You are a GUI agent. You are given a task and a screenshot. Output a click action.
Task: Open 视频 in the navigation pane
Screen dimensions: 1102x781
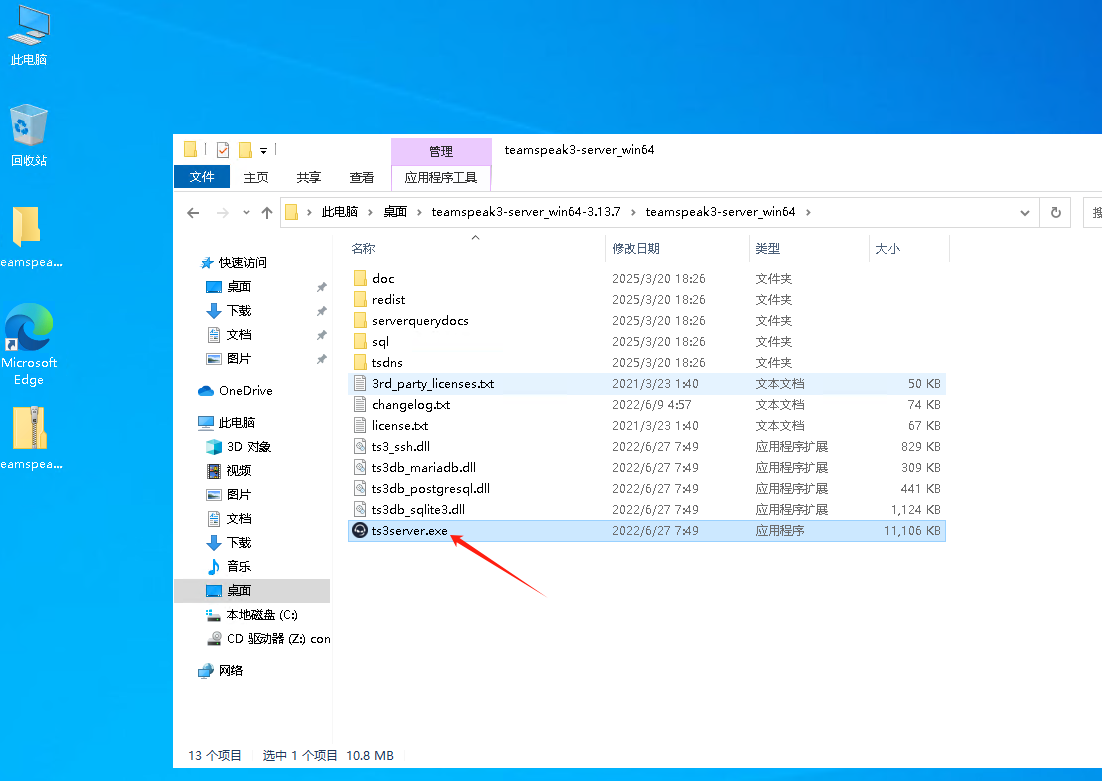pos(239,471)
